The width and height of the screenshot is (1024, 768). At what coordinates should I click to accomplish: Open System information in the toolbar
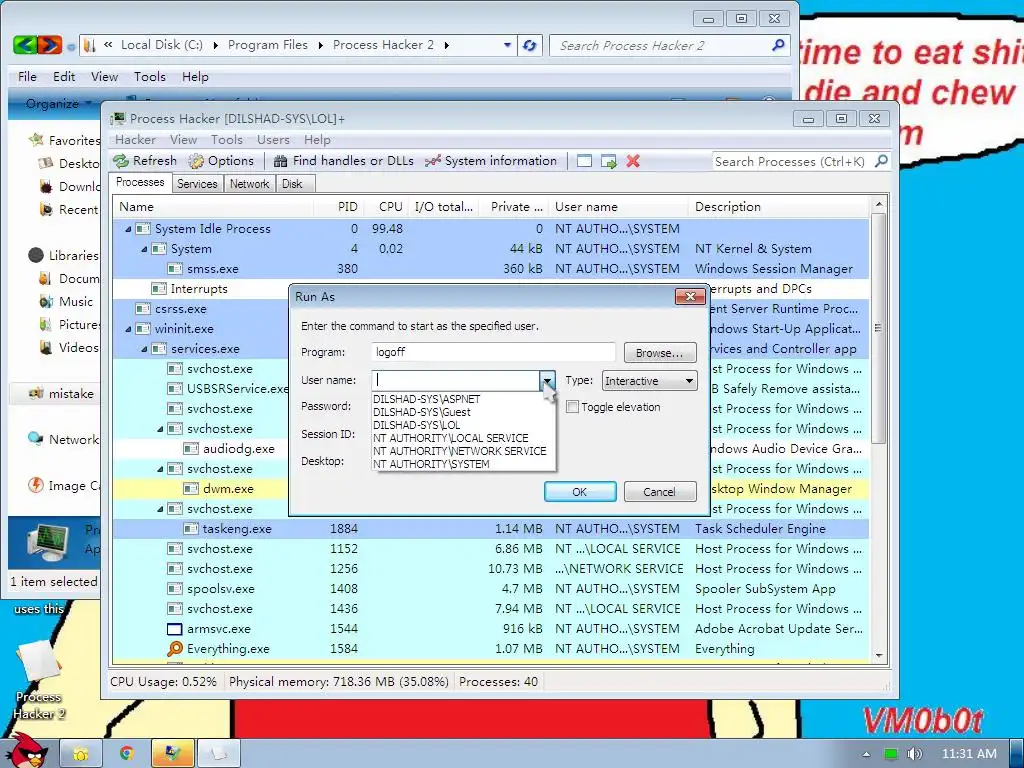click(x=491, y=161)
